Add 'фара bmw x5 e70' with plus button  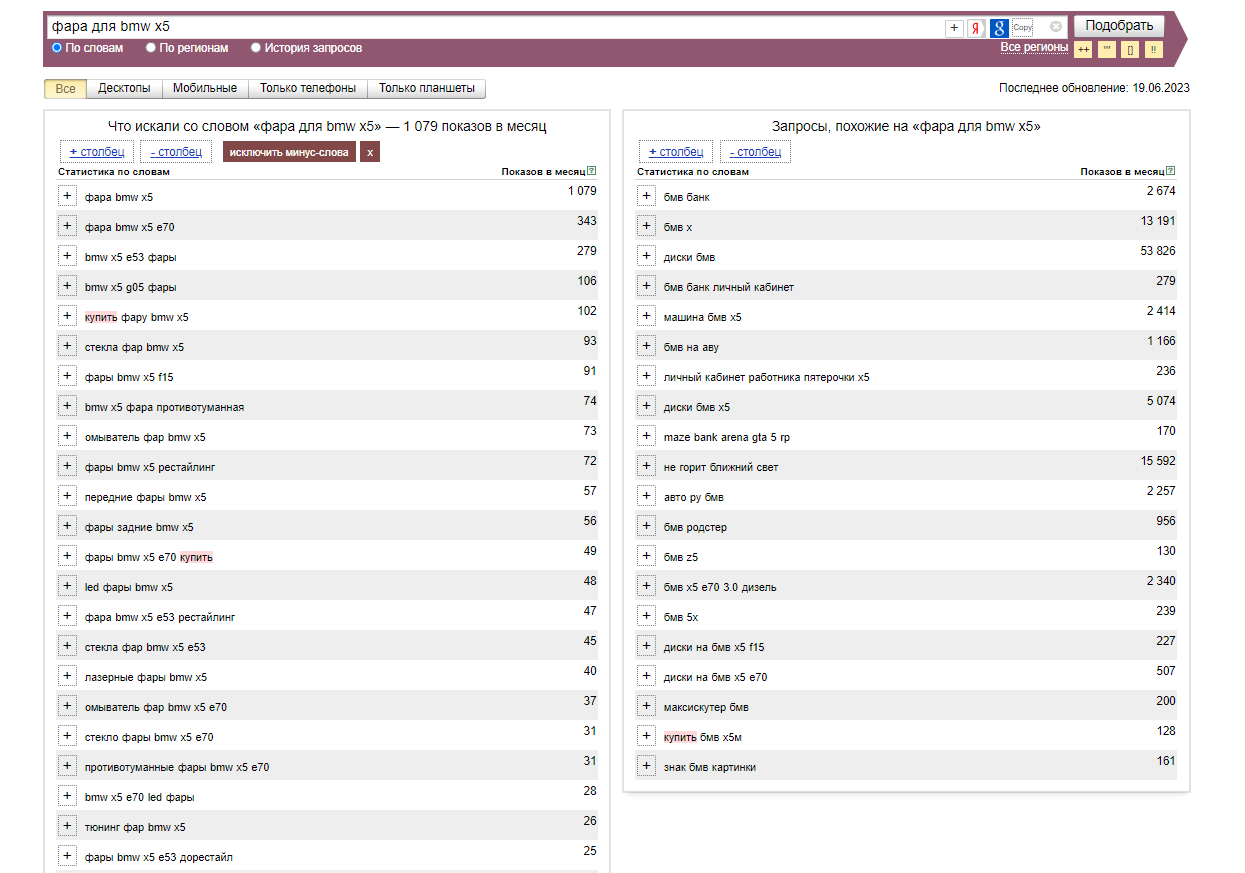click(x=67, y=226)
